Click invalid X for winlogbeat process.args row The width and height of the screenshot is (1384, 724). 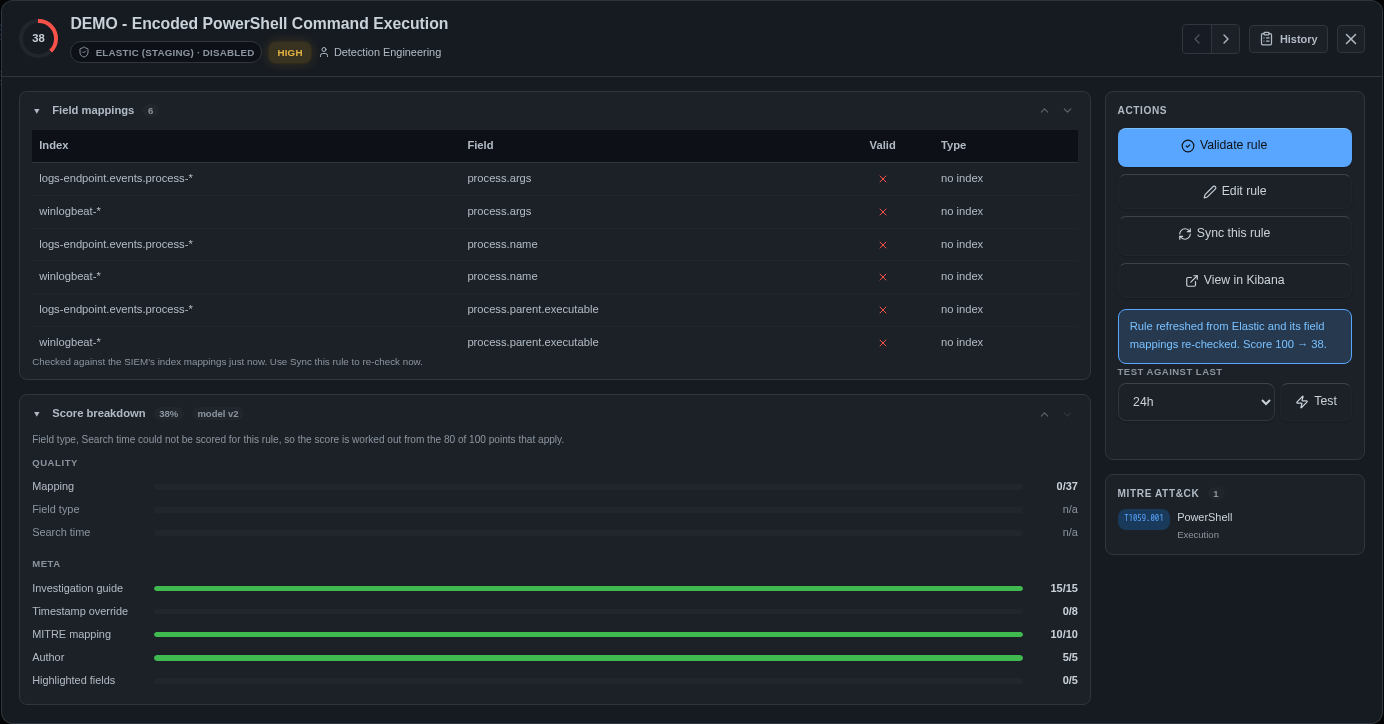point(883,212)
